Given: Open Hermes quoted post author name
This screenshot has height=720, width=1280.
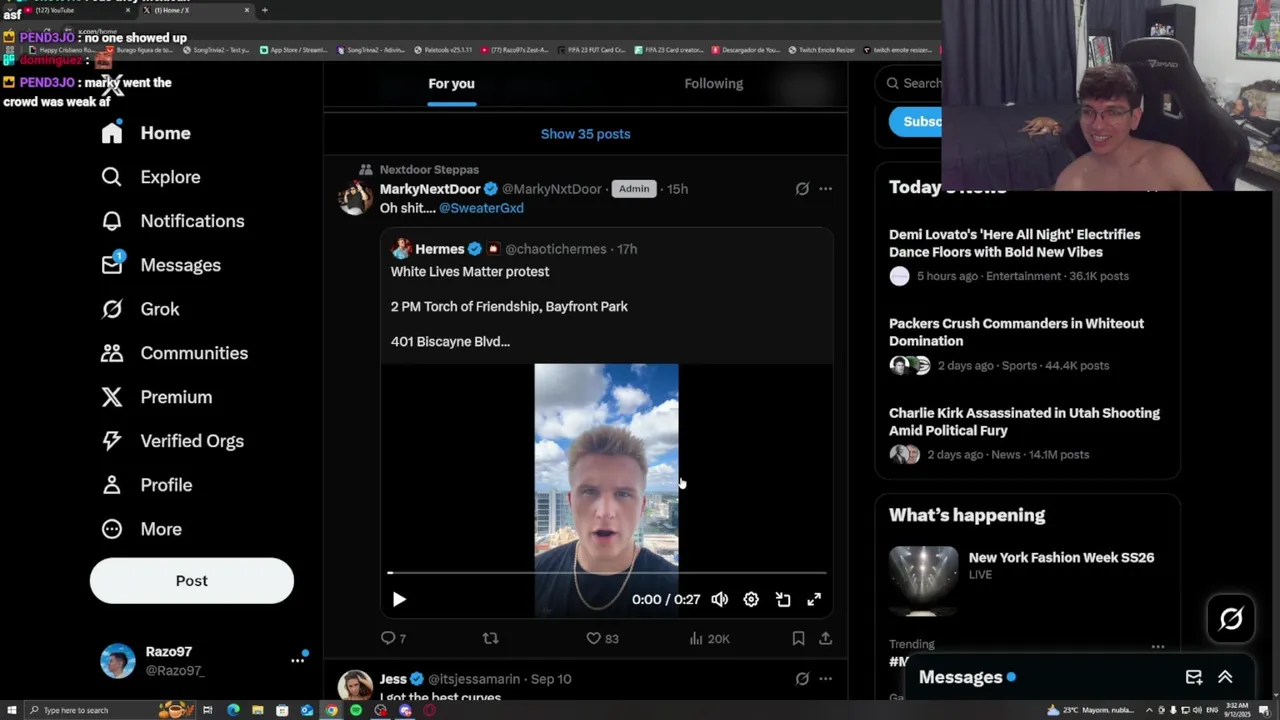Looking at the screenshot, I should [440, 249].
